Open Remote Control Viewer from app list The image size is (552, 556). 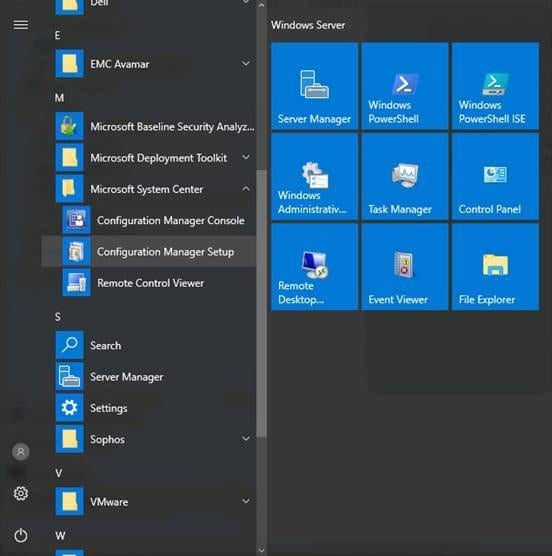tap(149, 283)
